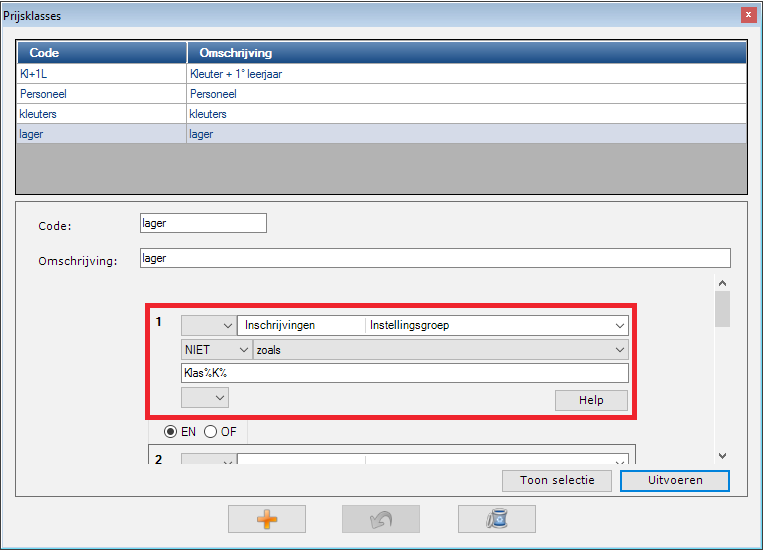
Task: Expand the zoals comparison dropdown
Action: (x=440, y=349)
